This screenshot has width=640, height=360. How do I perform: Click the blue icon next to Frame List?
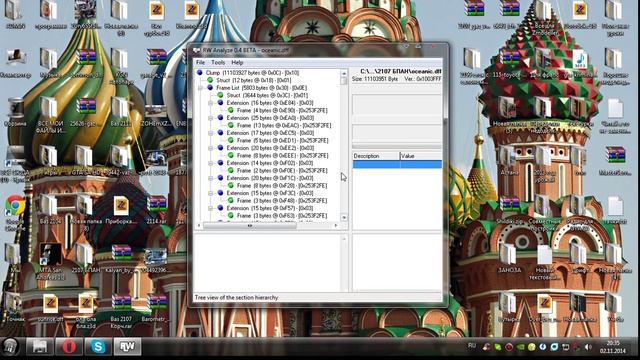point(210,88)
